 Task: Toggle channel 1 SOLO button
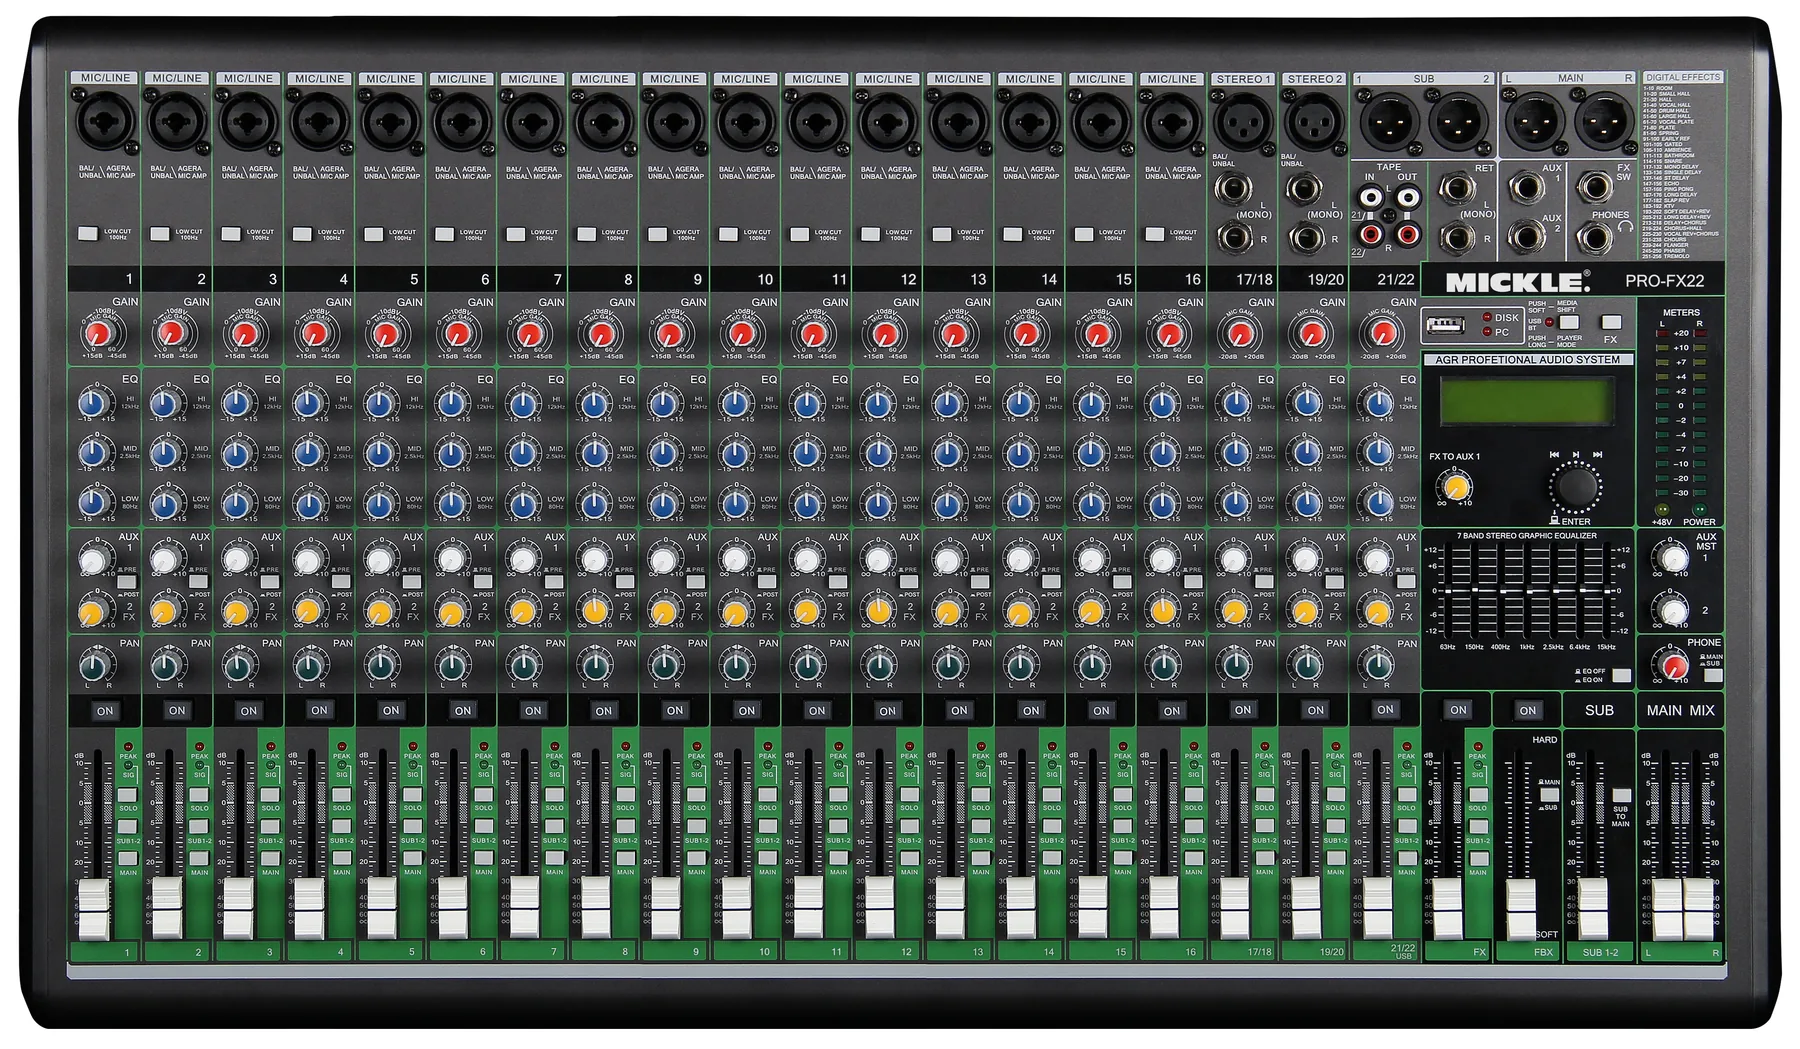(128, 795)
